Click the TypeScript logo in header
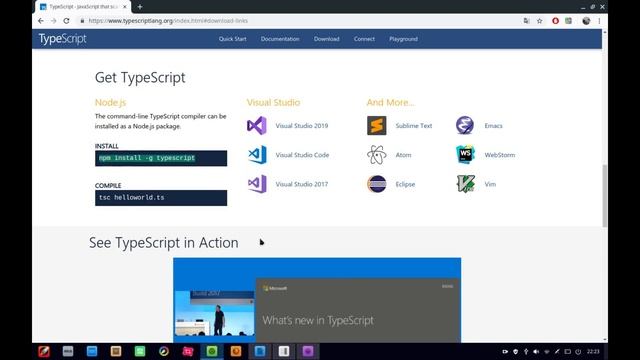This screenshot has width=640, height=360. pos(62,39)
